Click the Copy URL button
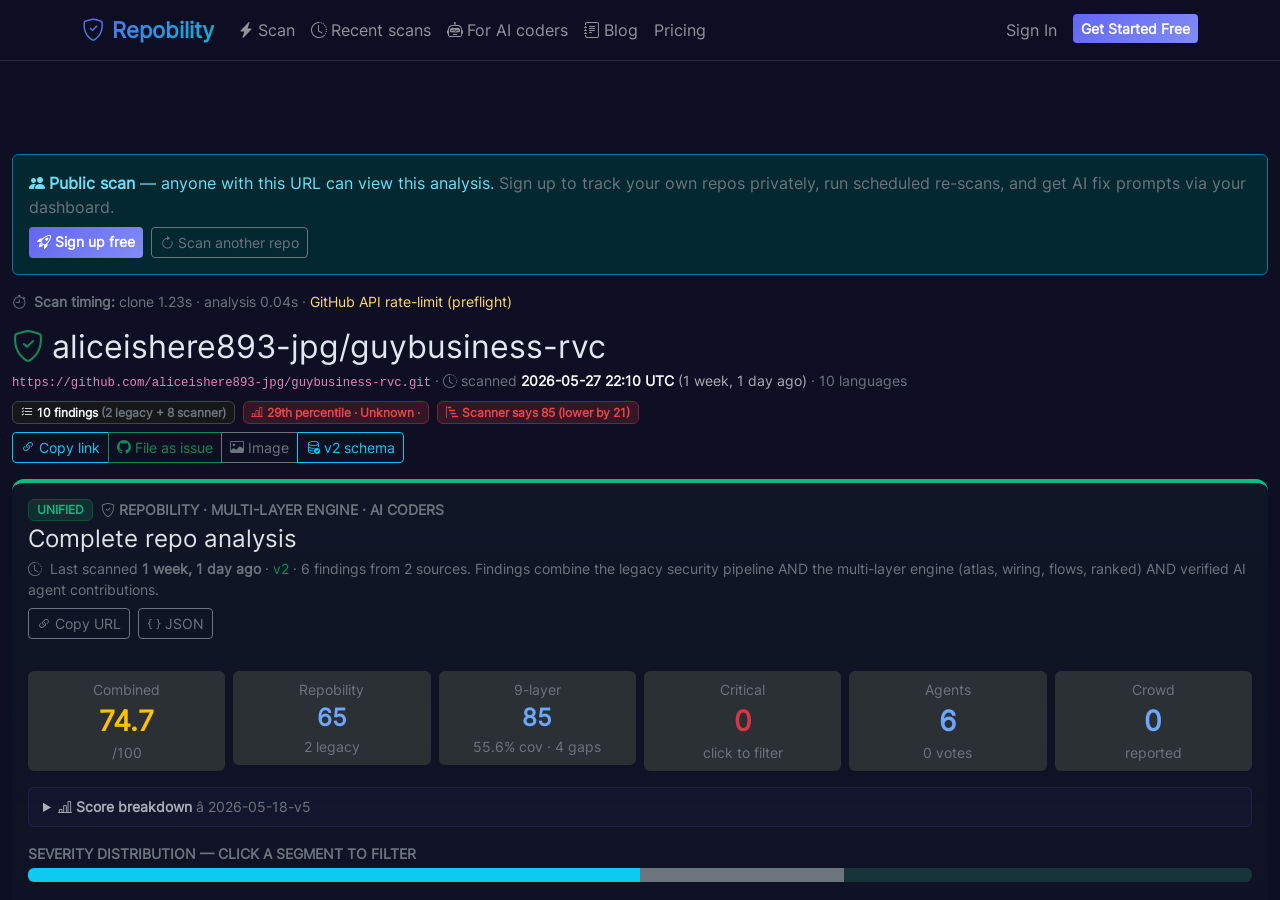Image resolution: width=1280 pixels, height=900 pixels. click(x=79, y=623)
